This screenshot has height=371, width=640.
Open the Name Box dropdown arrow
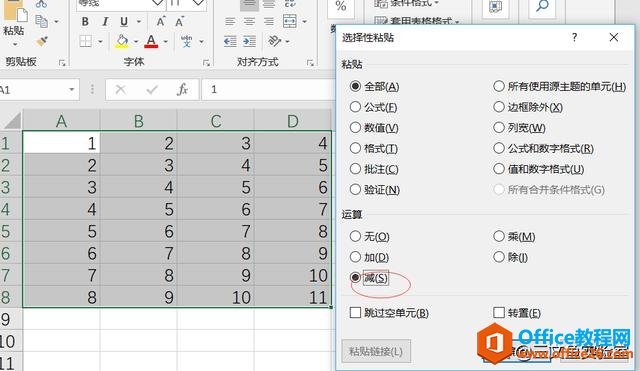[71, 89]
